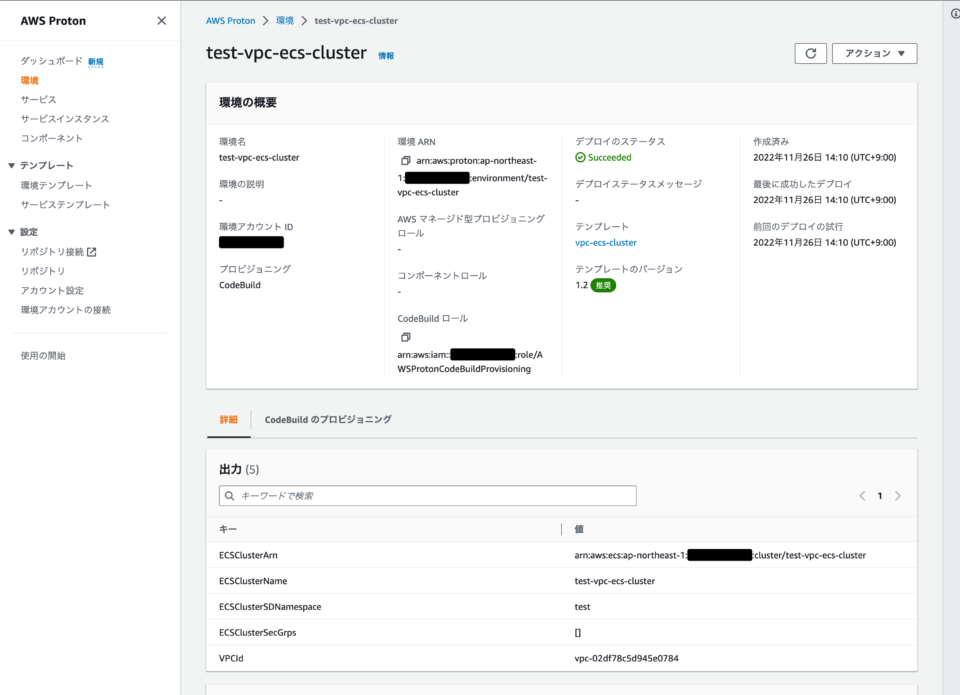Click the 新規 badge next to ダッシュボード
The height and width of the screenshot is (695, 960).
96,61
